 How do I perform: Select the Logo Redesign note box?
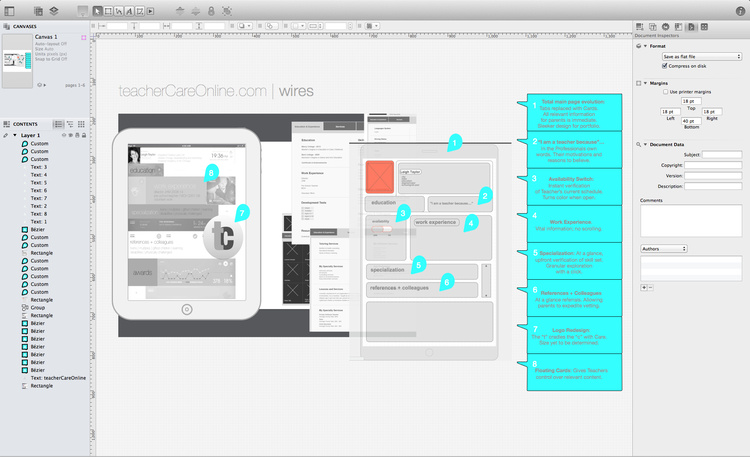574,334
